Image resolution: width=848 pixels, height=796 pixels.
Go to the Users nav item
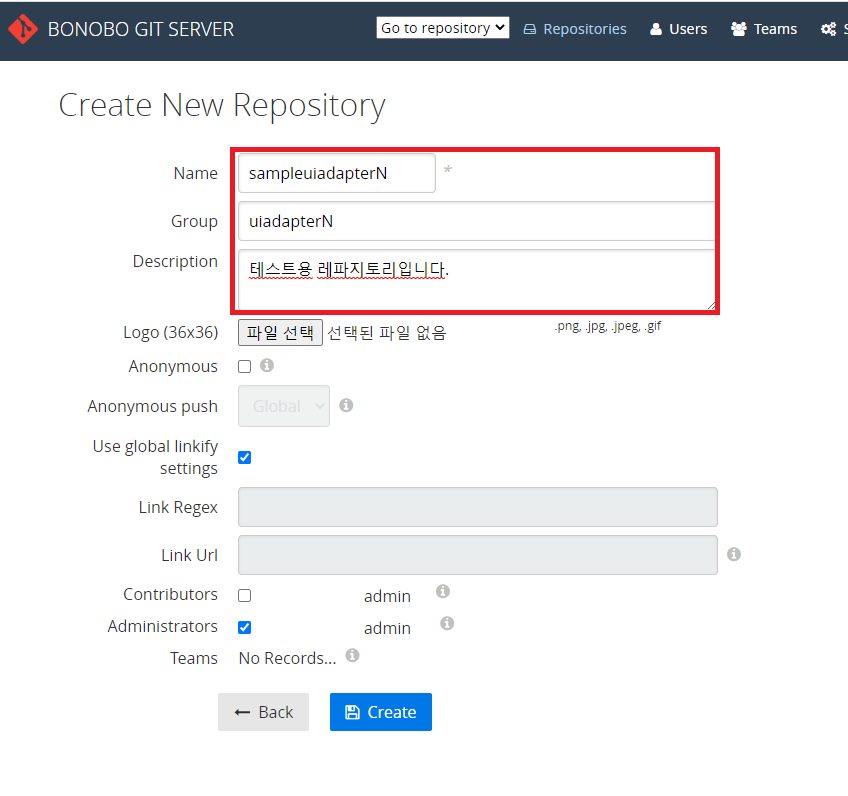click(x=678, y=29)
